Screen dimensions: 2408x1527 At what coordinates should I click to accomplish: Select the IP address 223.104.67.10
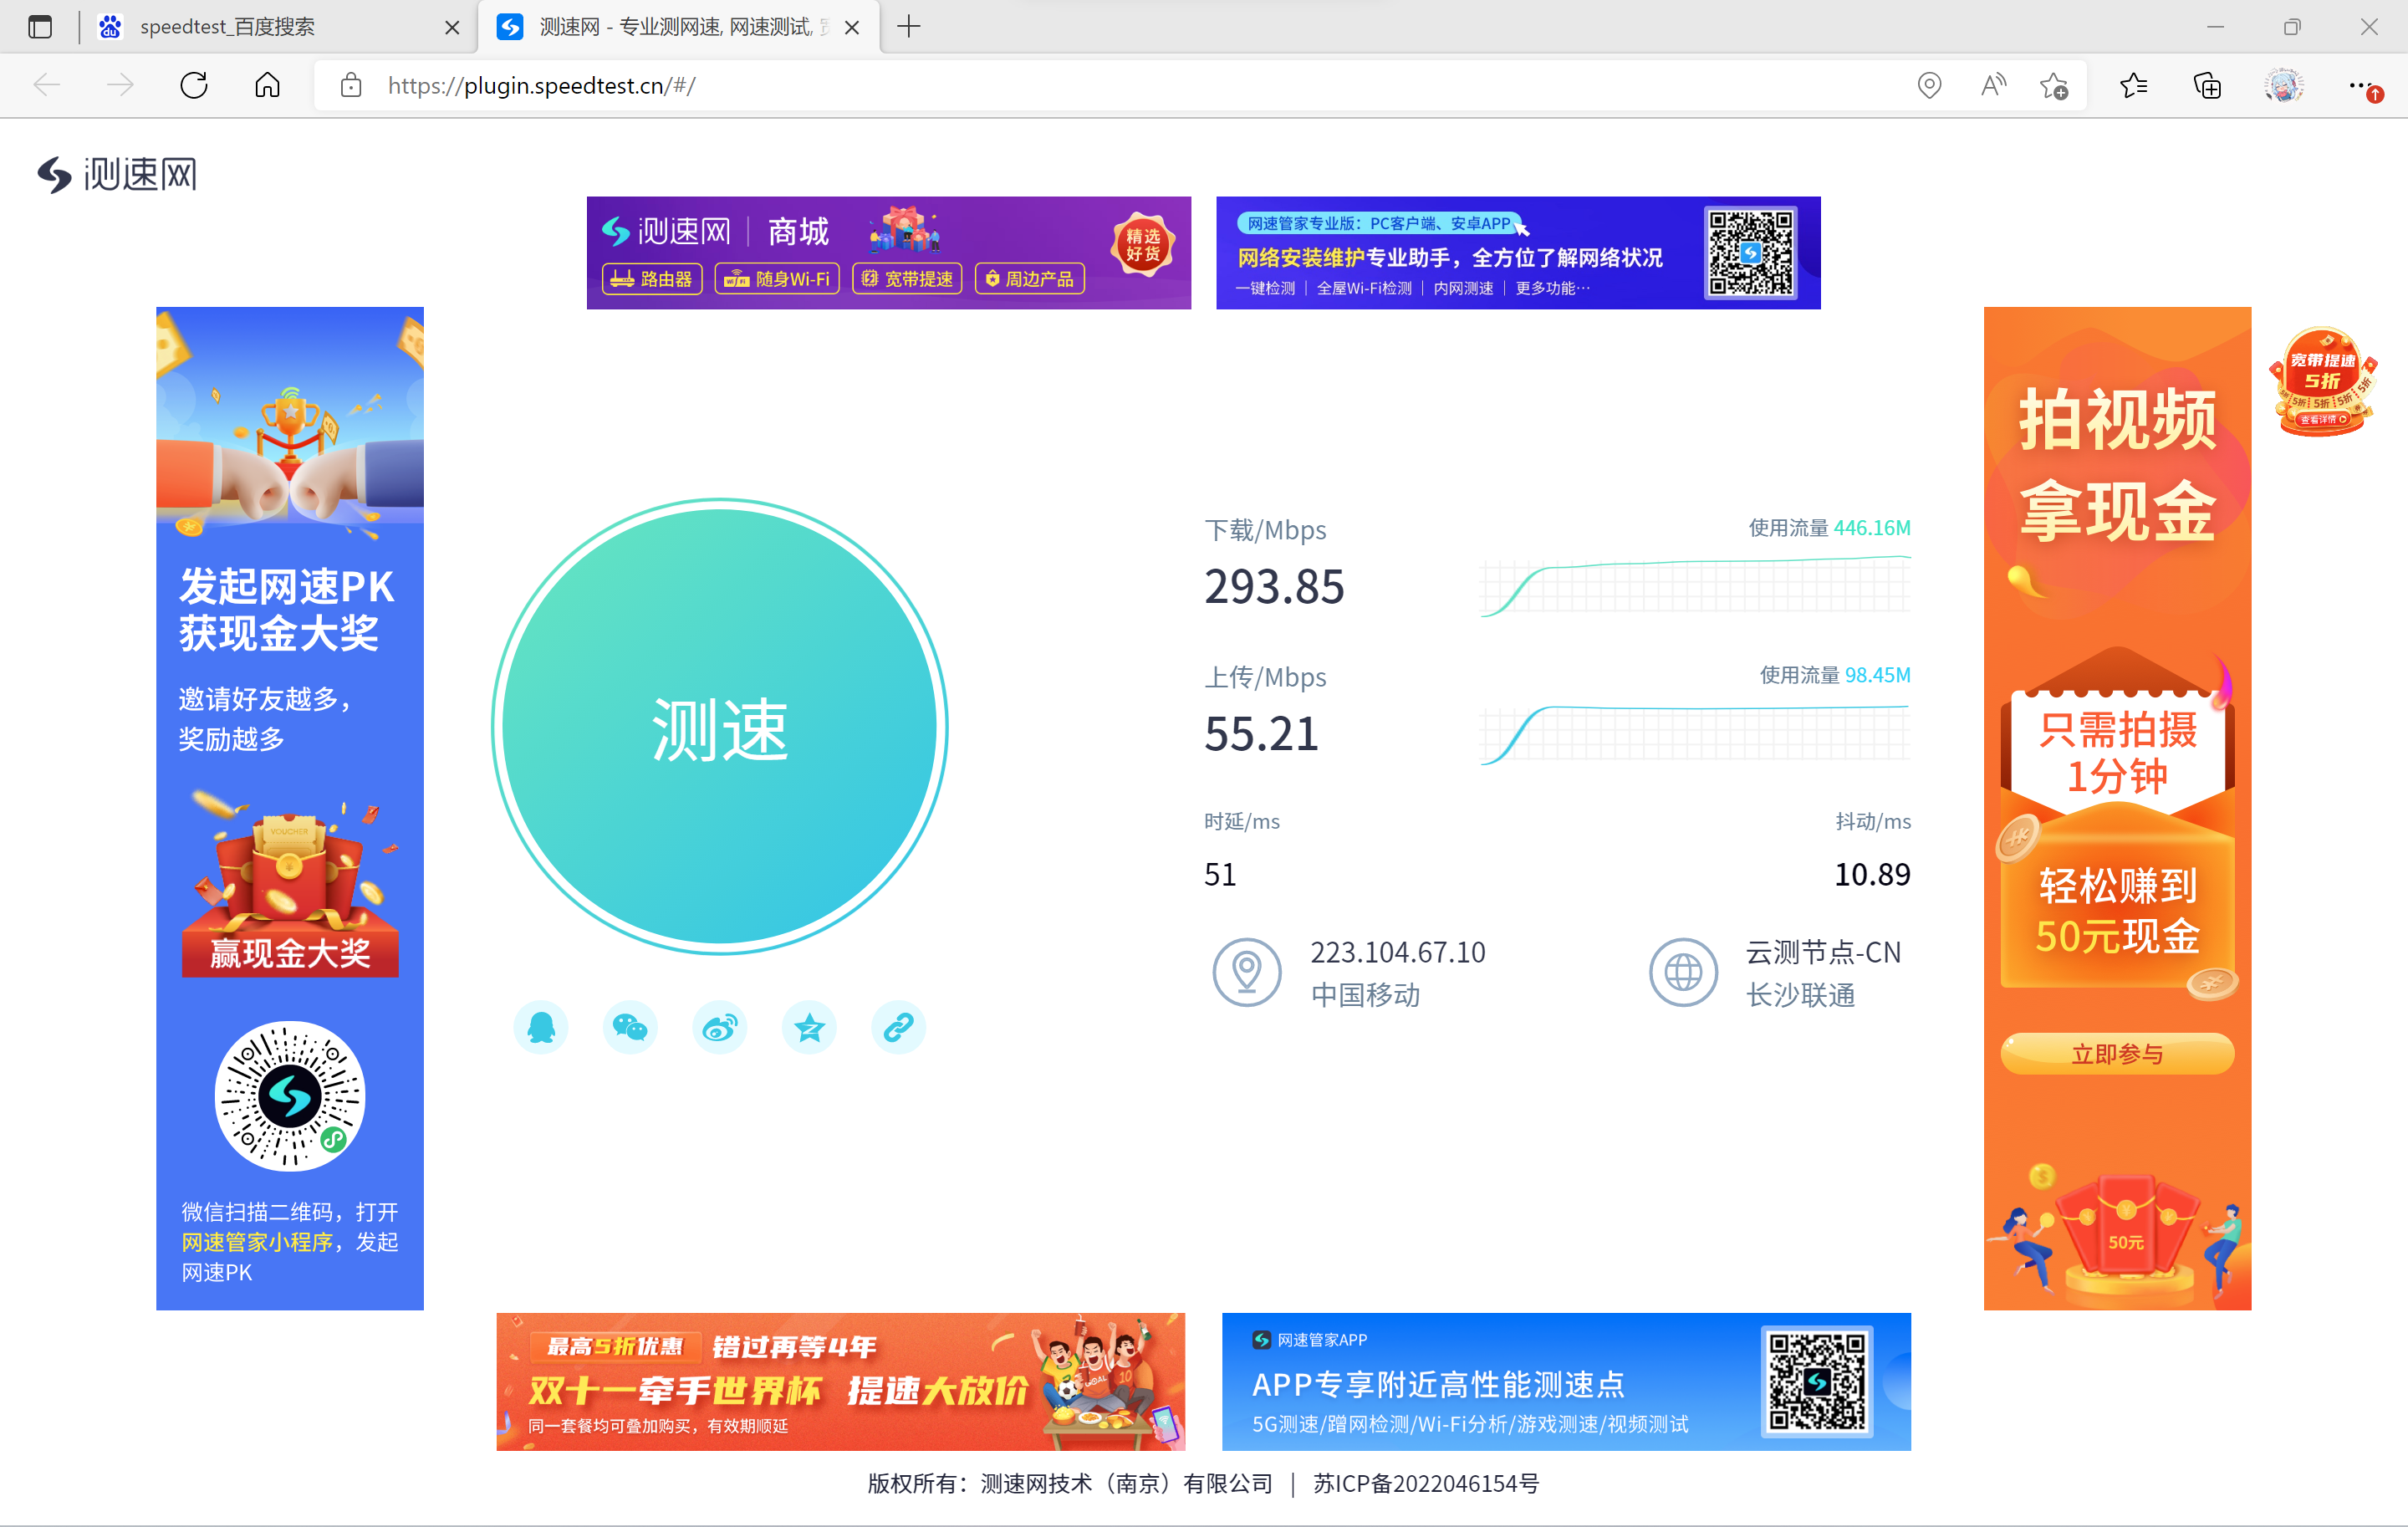click(1398, 952)
